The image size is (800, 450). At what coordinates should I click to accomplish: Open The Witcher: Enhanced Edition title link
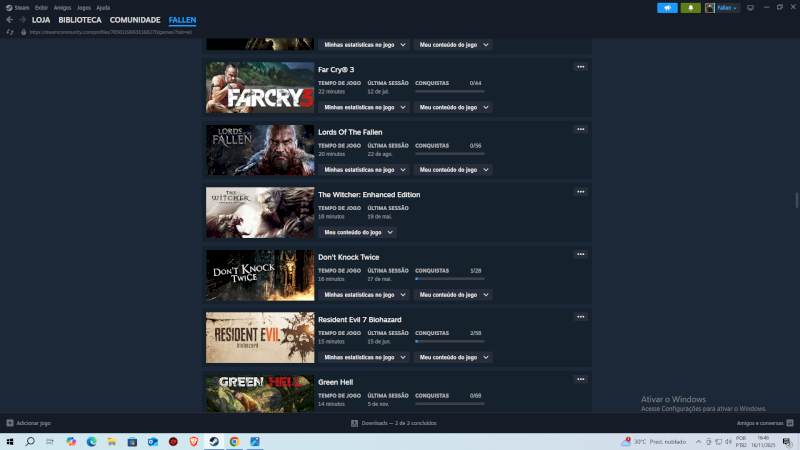[369, 194]
